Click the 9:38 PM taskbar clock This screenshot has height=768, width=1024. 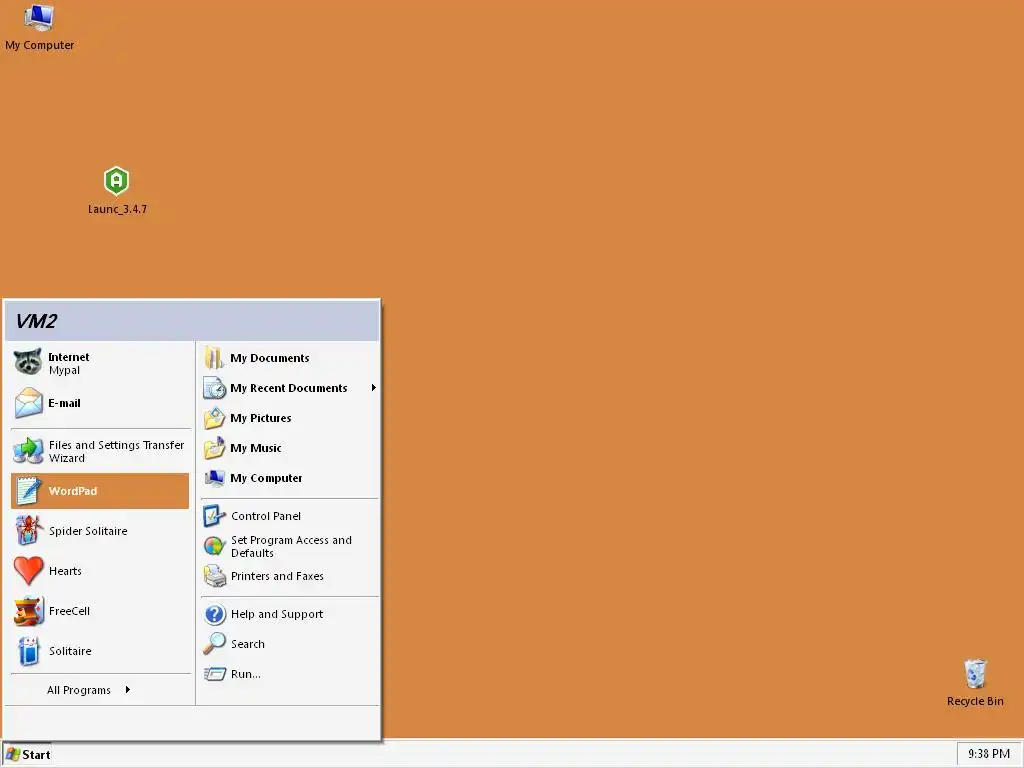click(988, 754)
